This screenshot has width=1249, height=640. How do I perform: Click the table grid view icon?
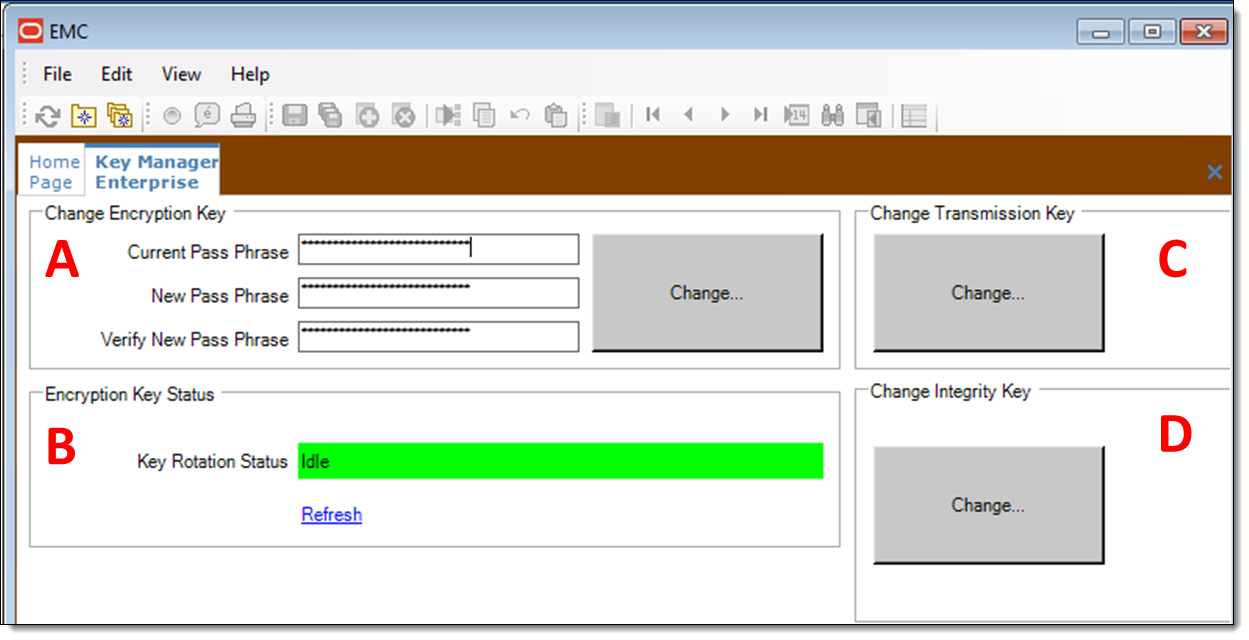point(914,116)
